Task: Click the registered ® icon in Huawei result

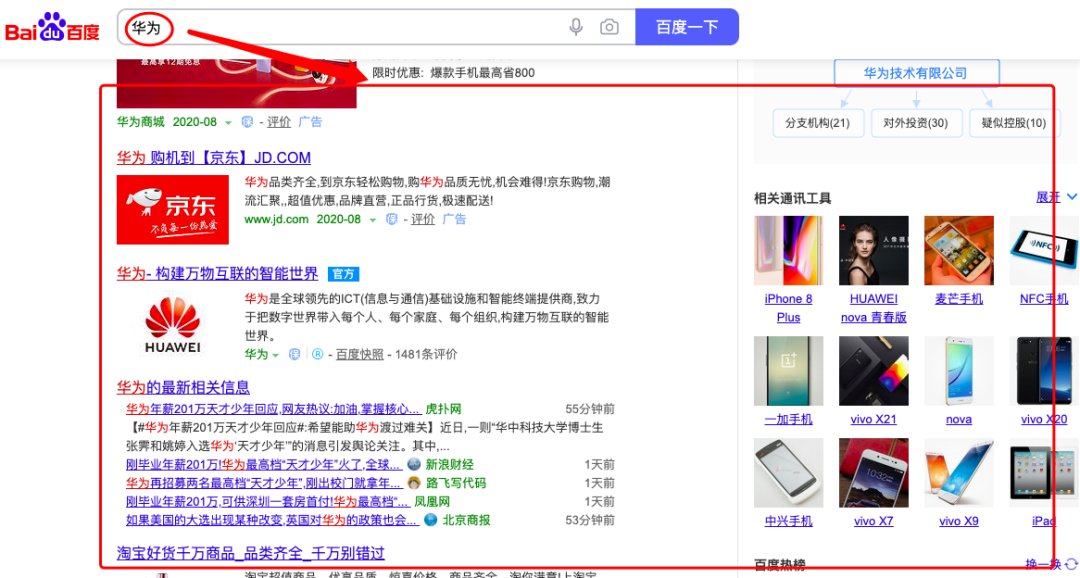Action: tap(318, 354)
